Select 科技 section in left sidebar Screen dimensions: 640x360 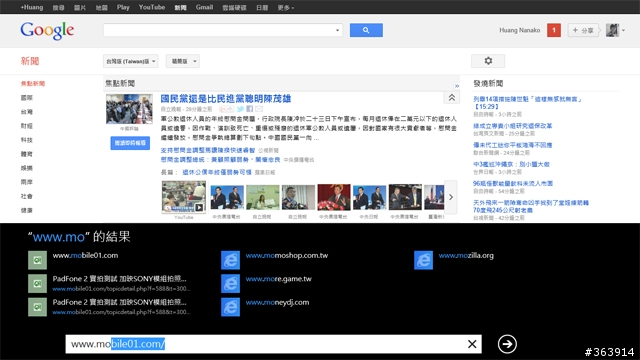[27, 140]
